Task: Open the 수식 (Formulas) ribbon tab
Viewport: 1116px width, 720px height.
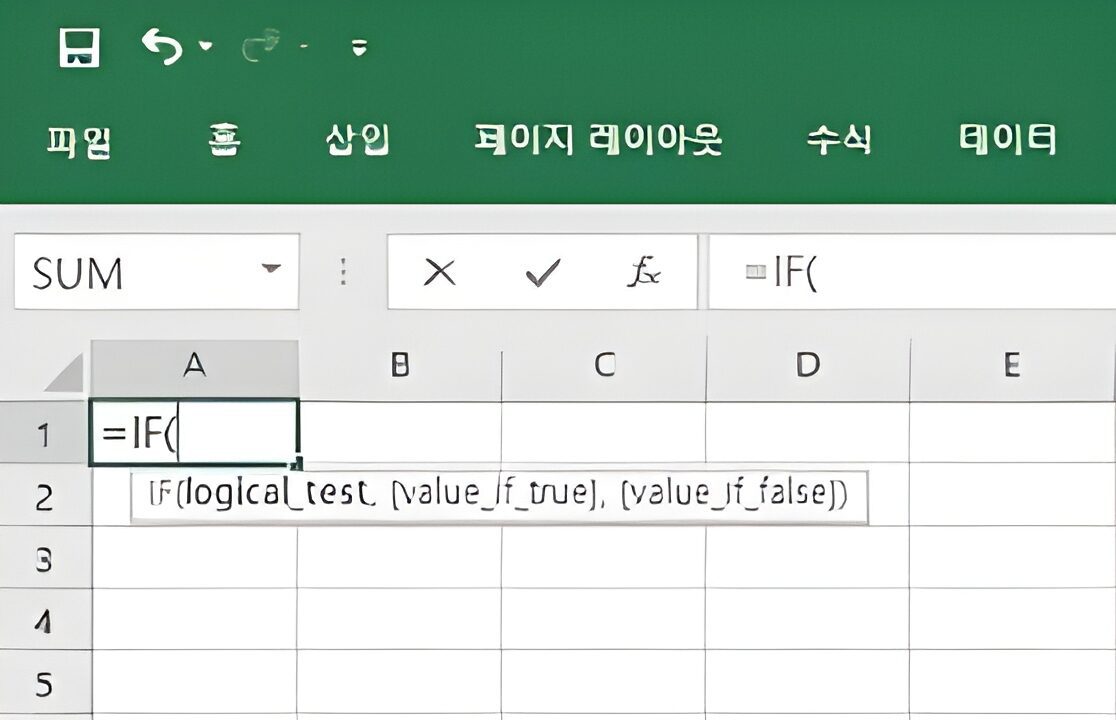Action: pyautogui.click(x=838, y=139)
